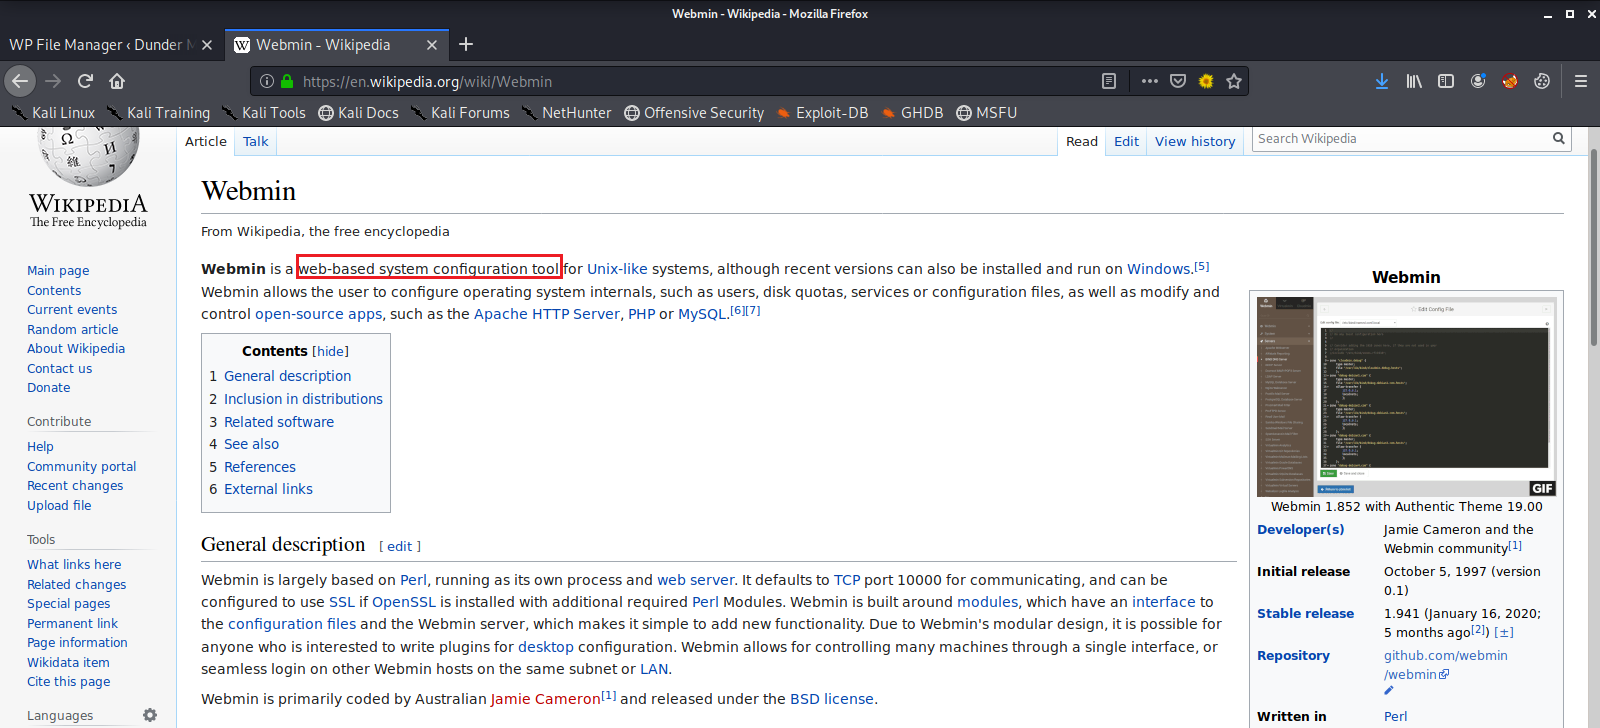Open a new tab with the plus button
The width and height of the screenshot is (1600, 728).
pos(466,44)
